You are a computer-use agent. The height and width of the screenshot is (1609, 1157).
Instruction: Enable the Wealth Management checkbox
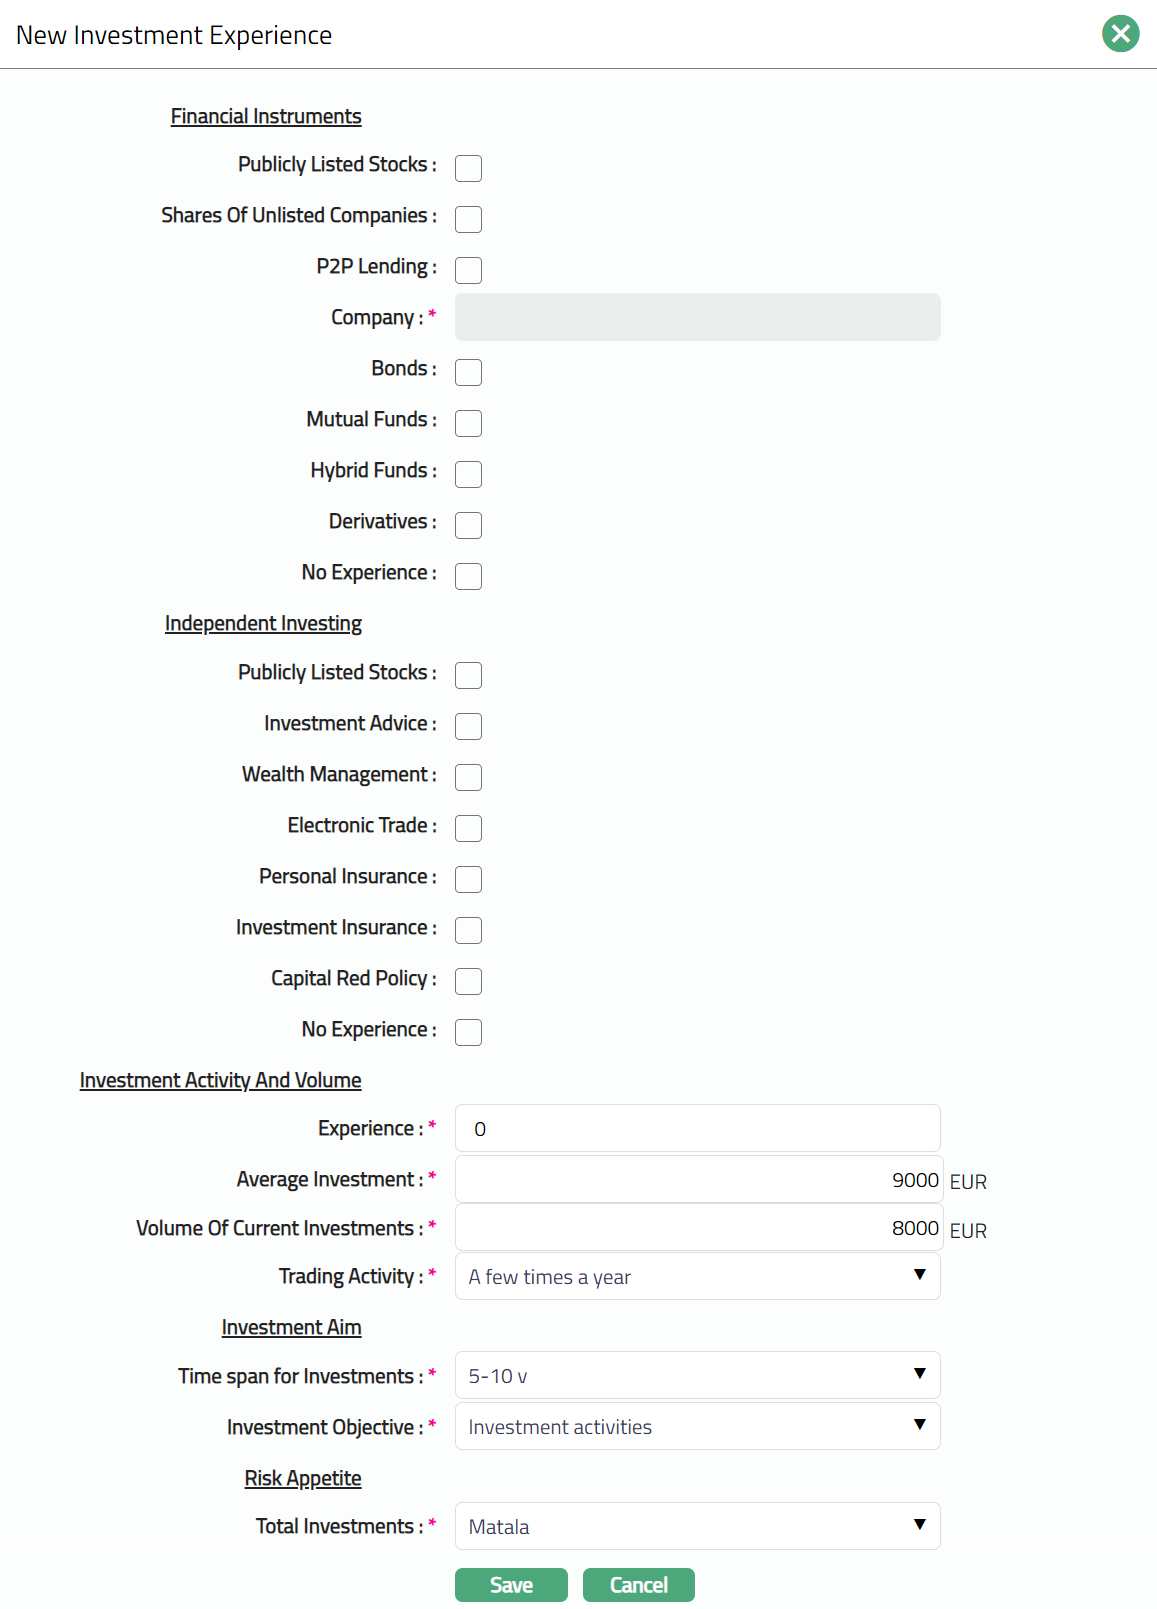(x=468, y=777)
